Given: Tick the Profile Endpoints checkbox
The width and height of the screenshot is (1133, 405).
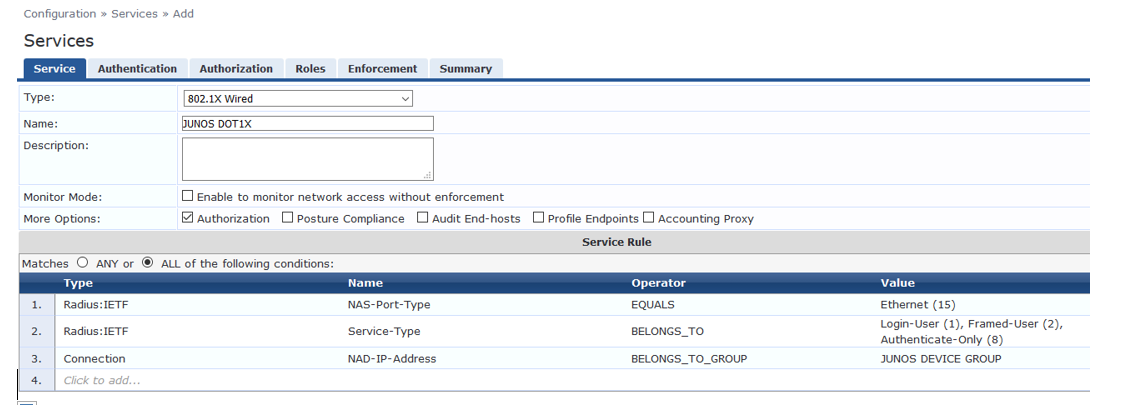Looking at the screenshot, I should 538,218.
